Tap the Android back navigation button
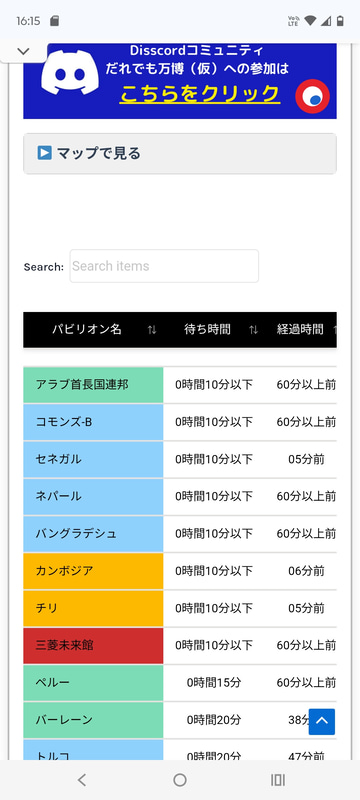Viewport: 360px width, 800px height. coord(82,780)
